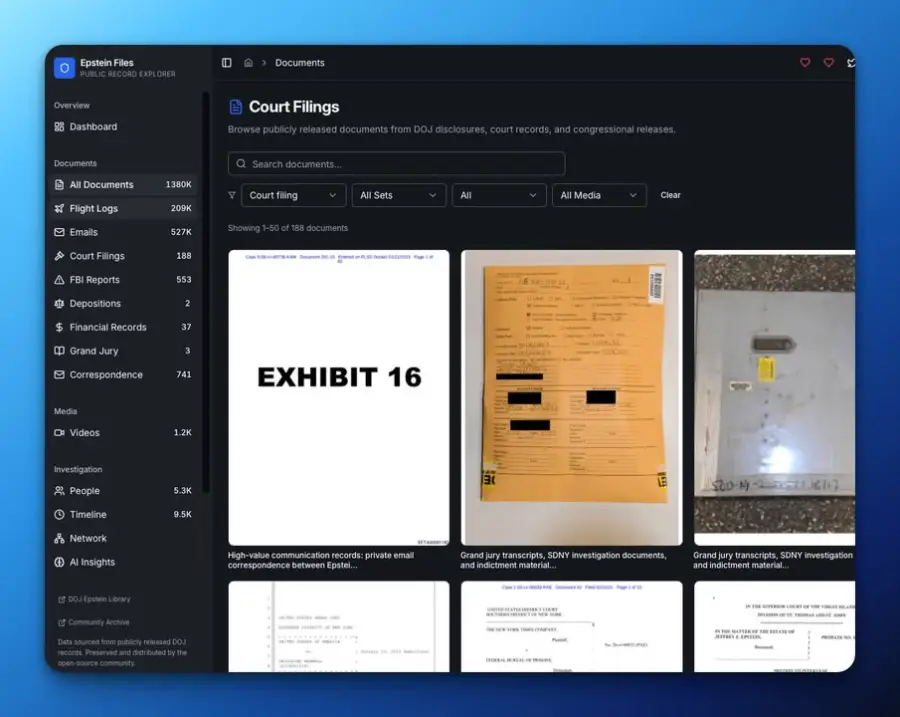Click the Dashboard grid icon

coord(59,126)
